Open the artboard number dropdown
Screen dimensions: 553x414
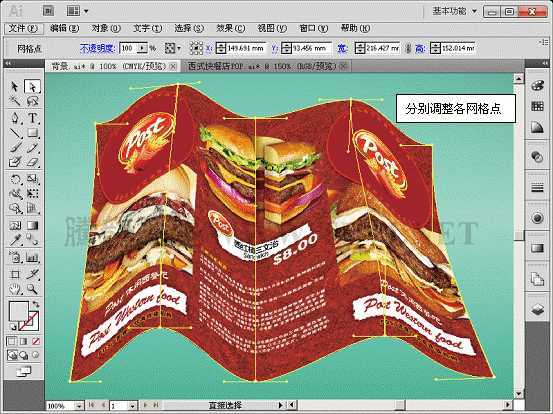click(132, 406)
